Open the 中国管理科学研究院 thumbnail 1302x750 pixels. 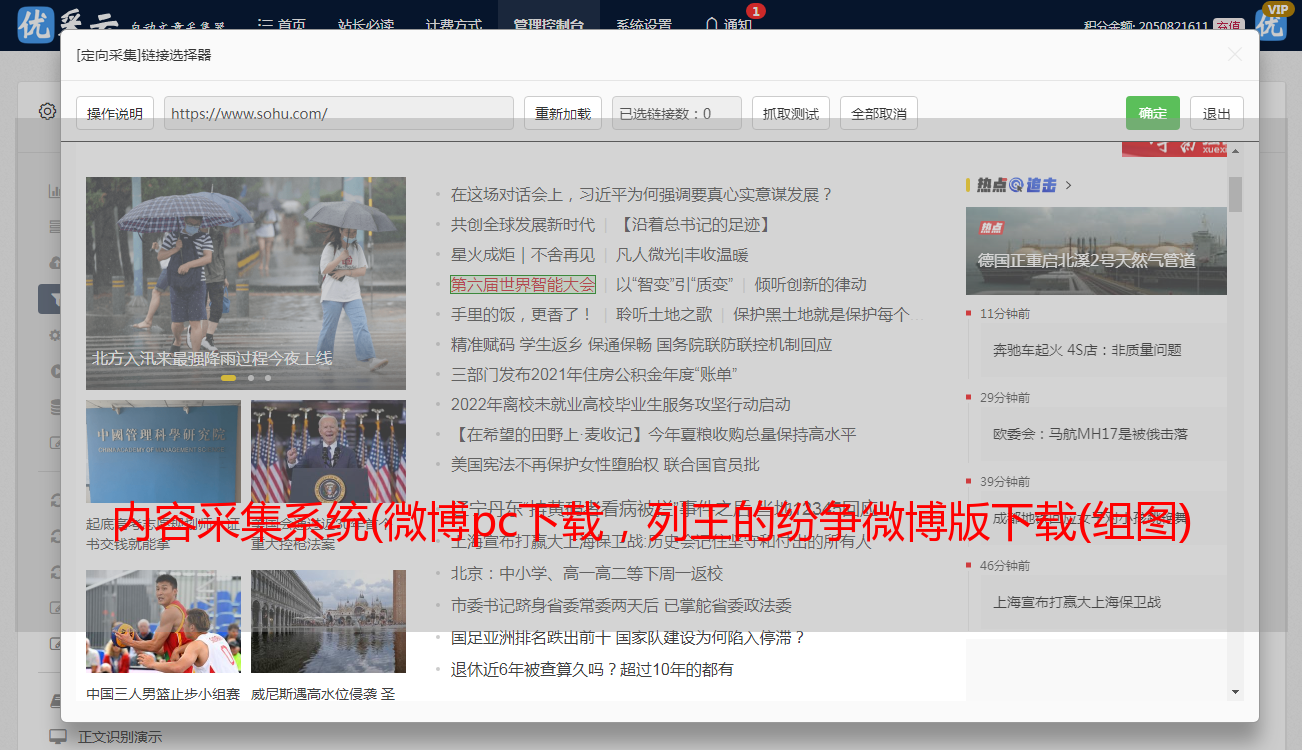click(163, 452)
